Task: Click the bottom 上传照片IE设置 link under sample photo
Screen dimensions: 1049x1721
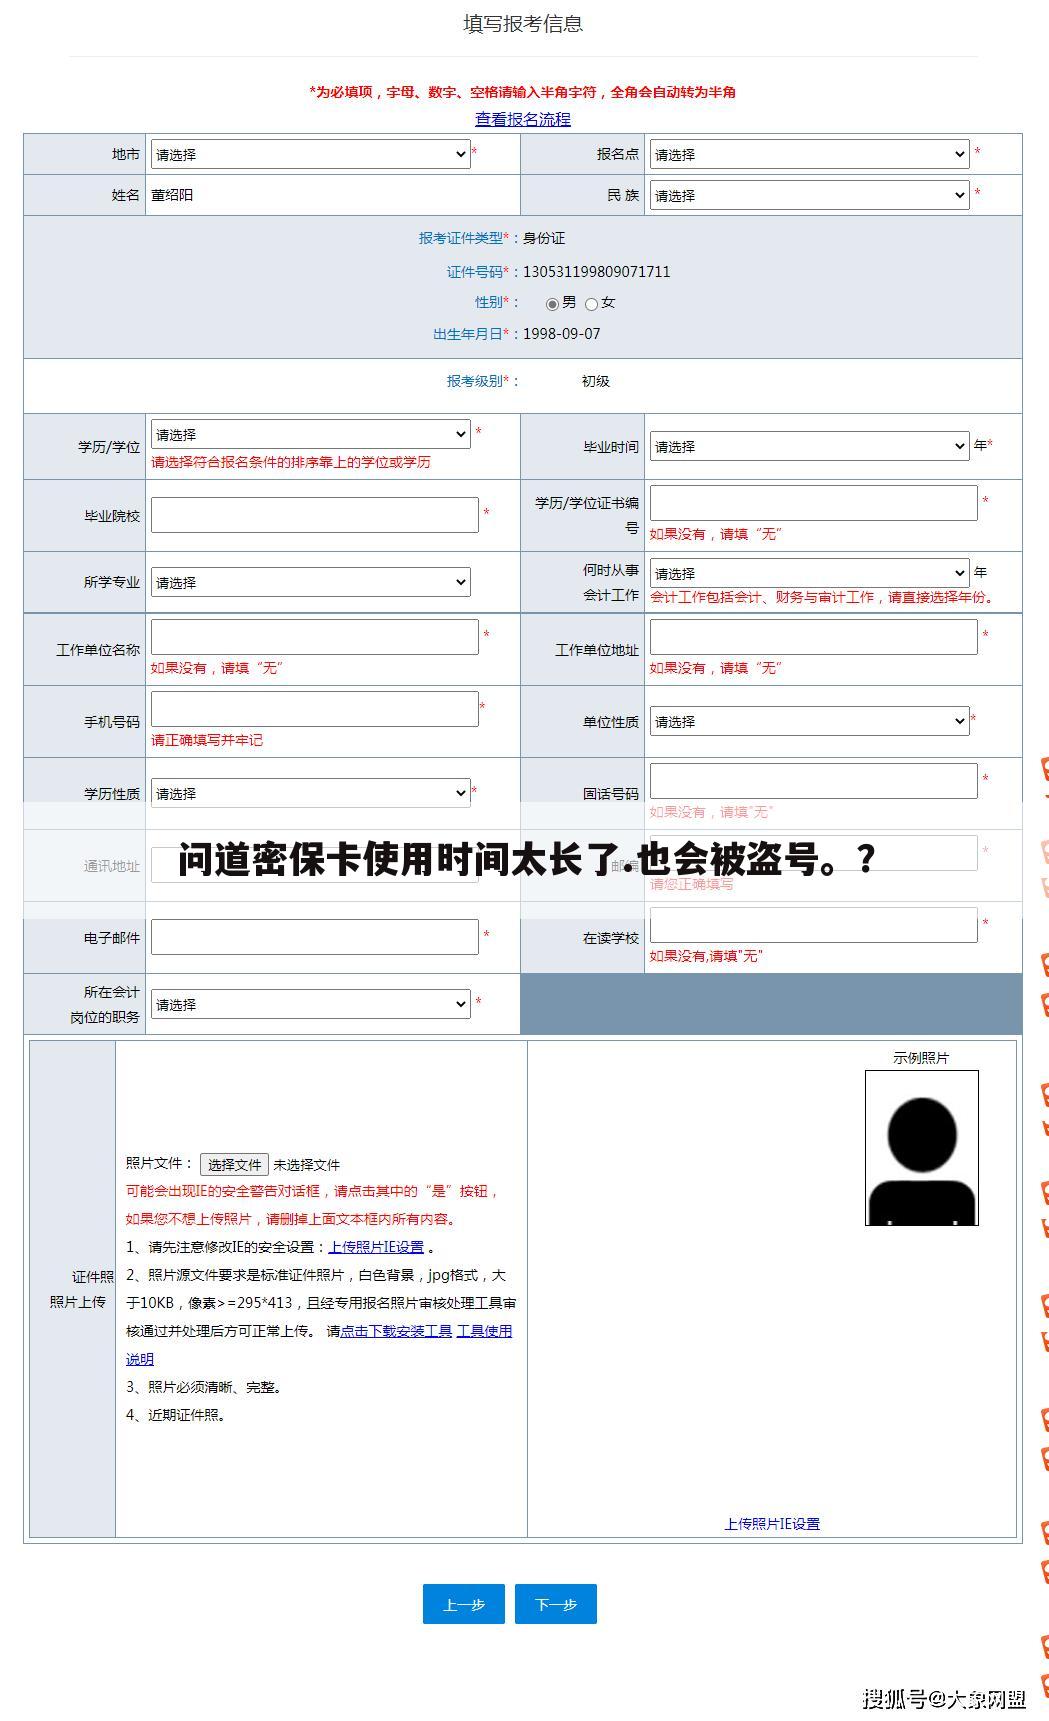Action: pos(772,1524)
